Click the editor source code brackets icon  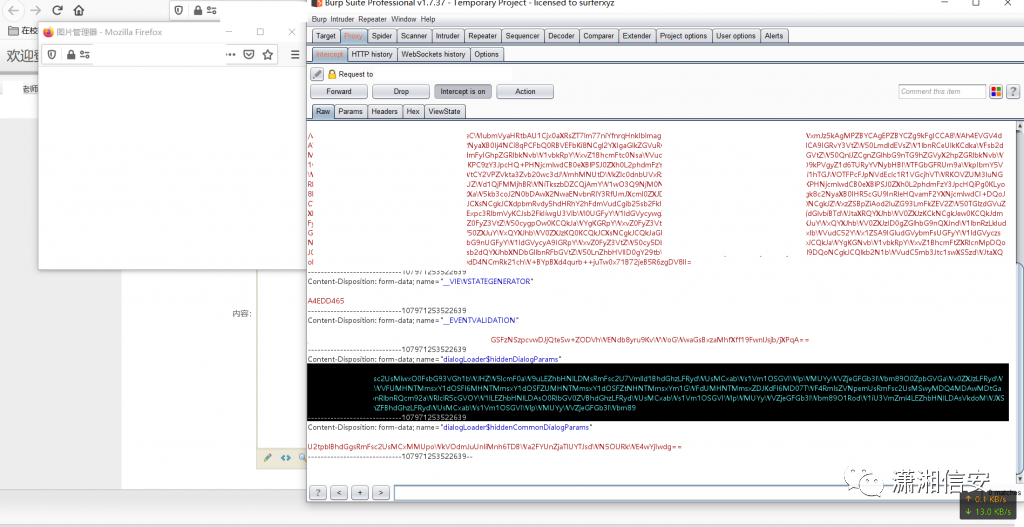point(285,458)
